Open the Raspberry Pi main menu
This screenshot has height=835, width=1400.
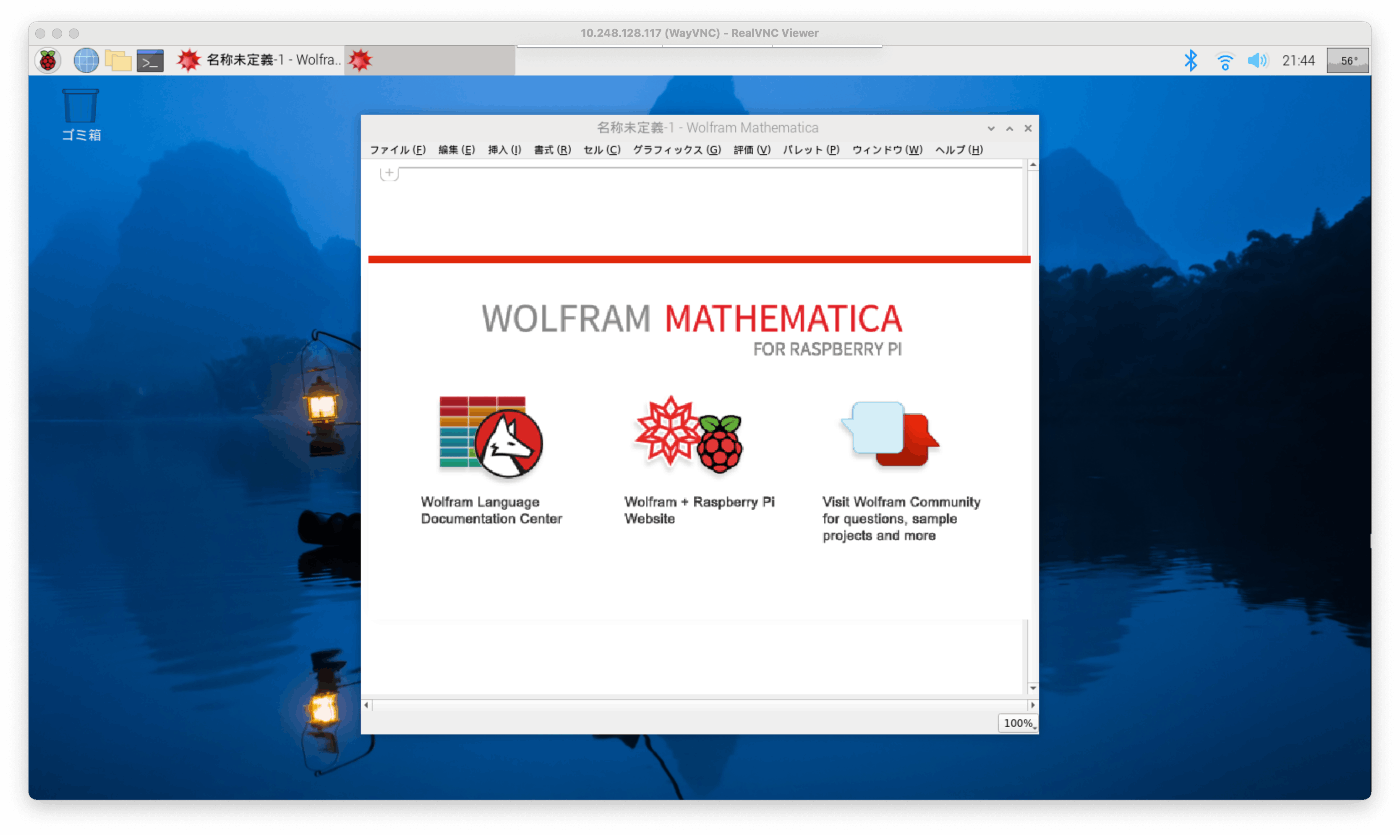(x=48, y=61)
